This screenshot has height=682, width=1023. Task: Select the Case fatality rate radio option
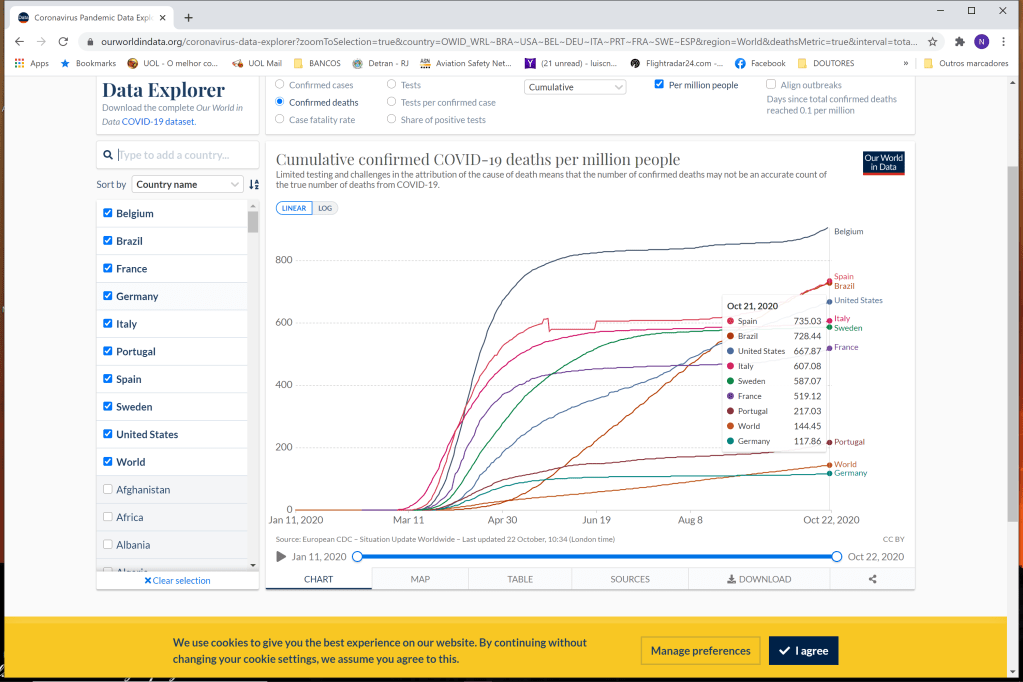click(x=280, y=120)
